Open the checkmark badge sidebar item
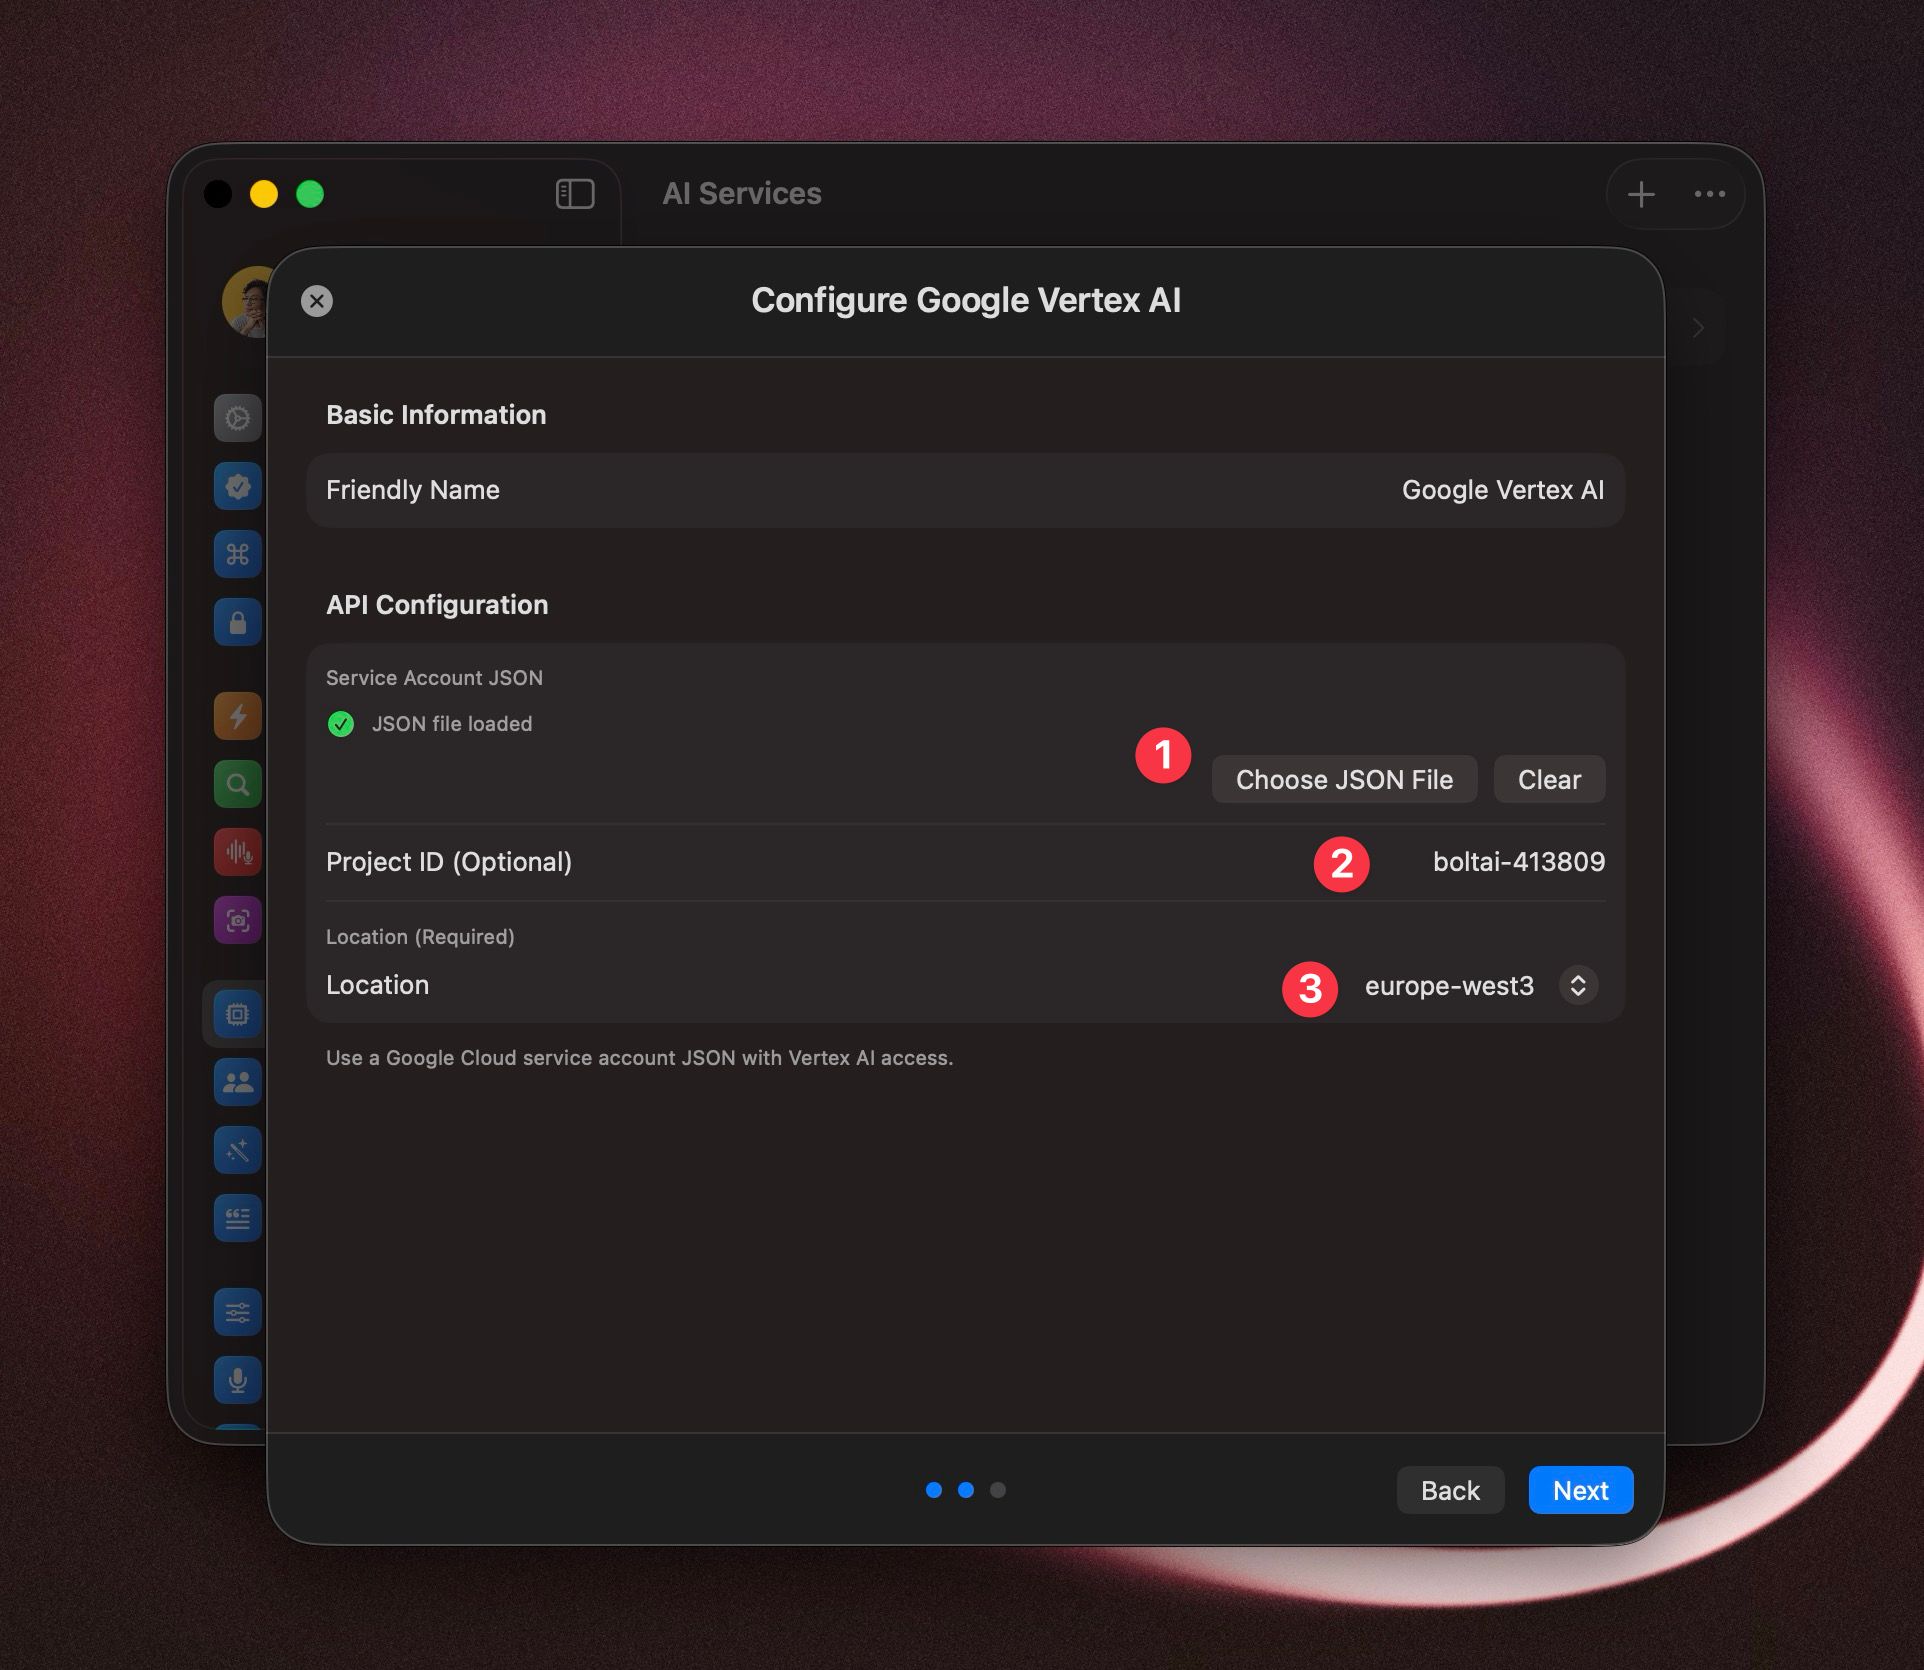1924x1670 pixels. click(x=238, y=486)
